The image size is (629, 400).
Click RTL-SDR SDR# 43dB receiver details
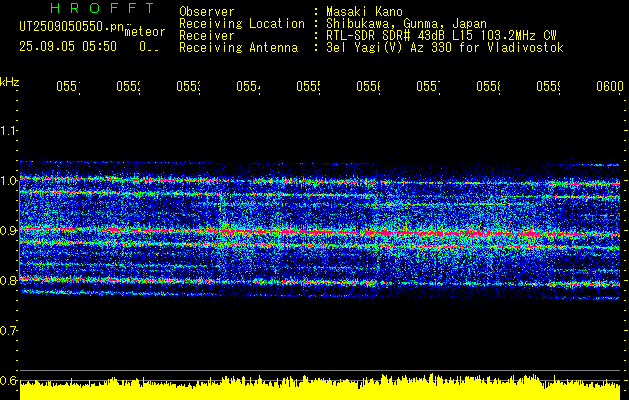pyautogui.click(x=441, y=36)
